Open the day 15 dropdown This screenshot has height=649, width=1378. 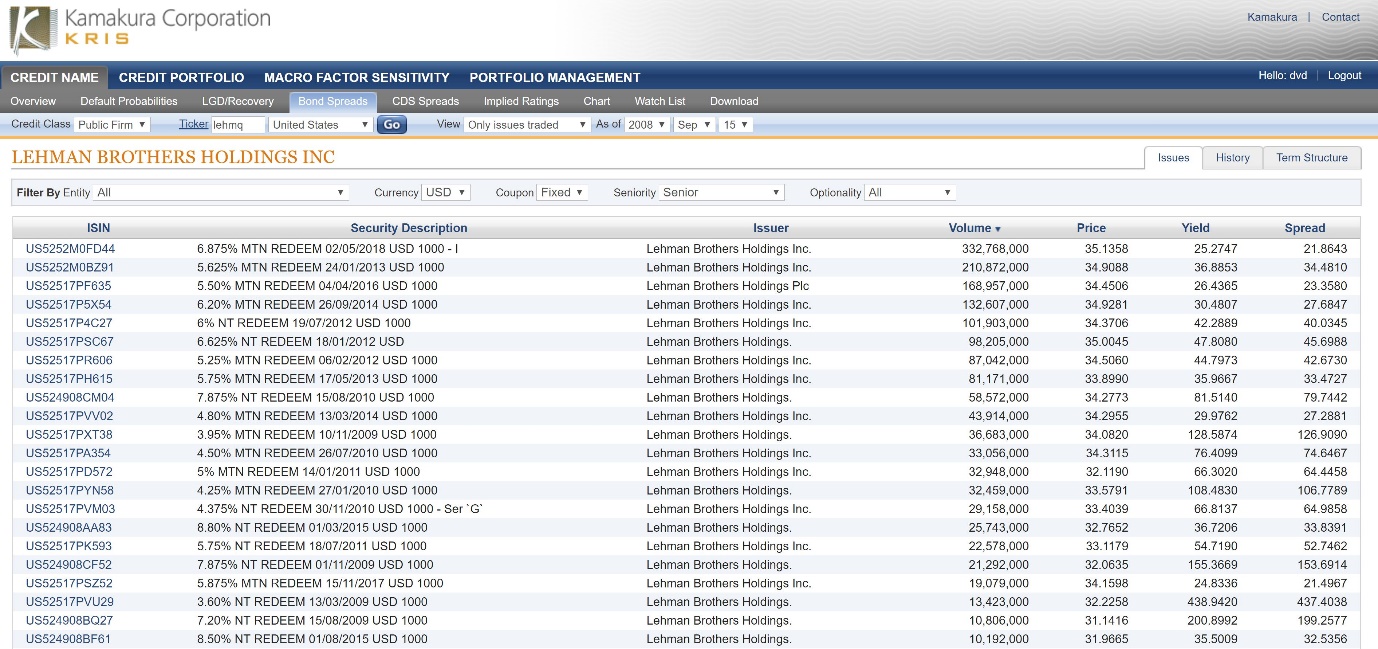tap(736, 125)
